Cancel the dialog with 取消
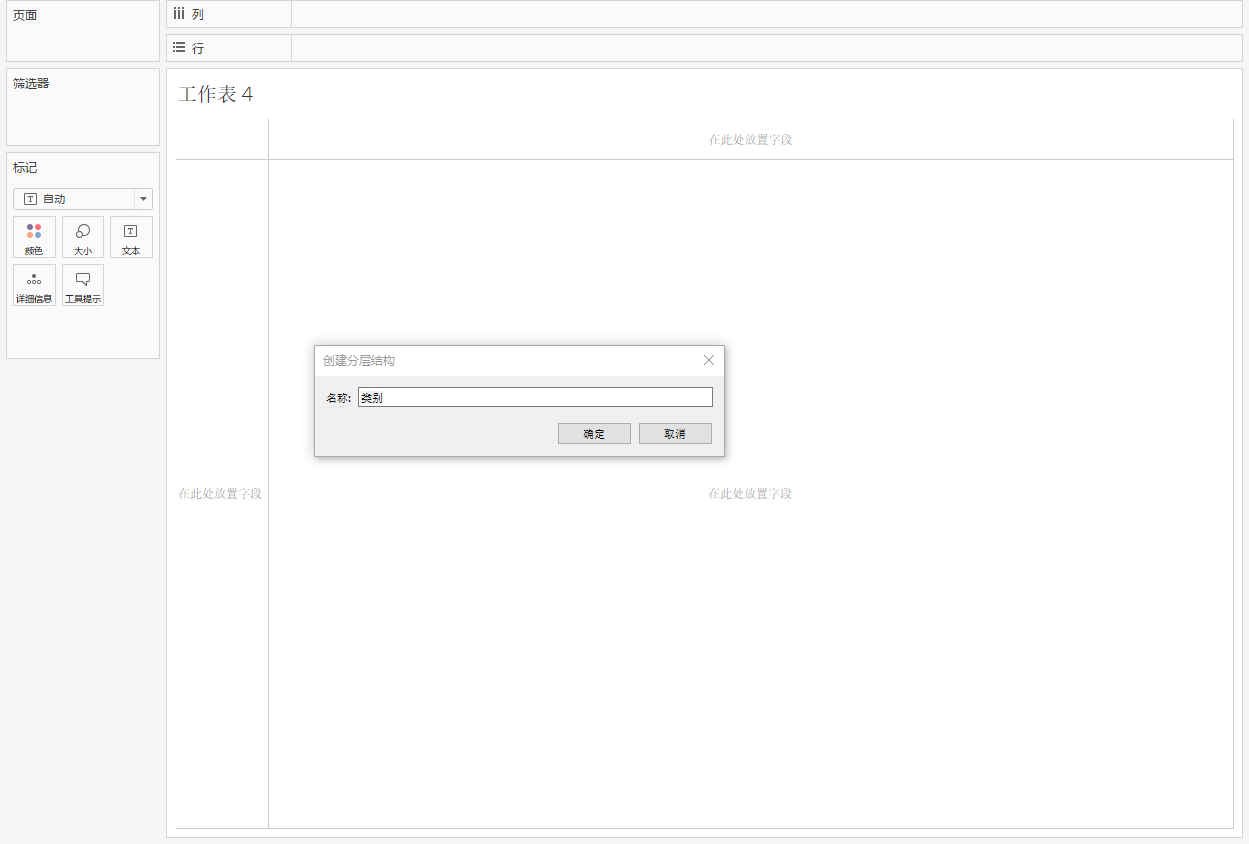The width and height of the screenshot is (1249, 844). pyautogui.click(x=675, y=434)
